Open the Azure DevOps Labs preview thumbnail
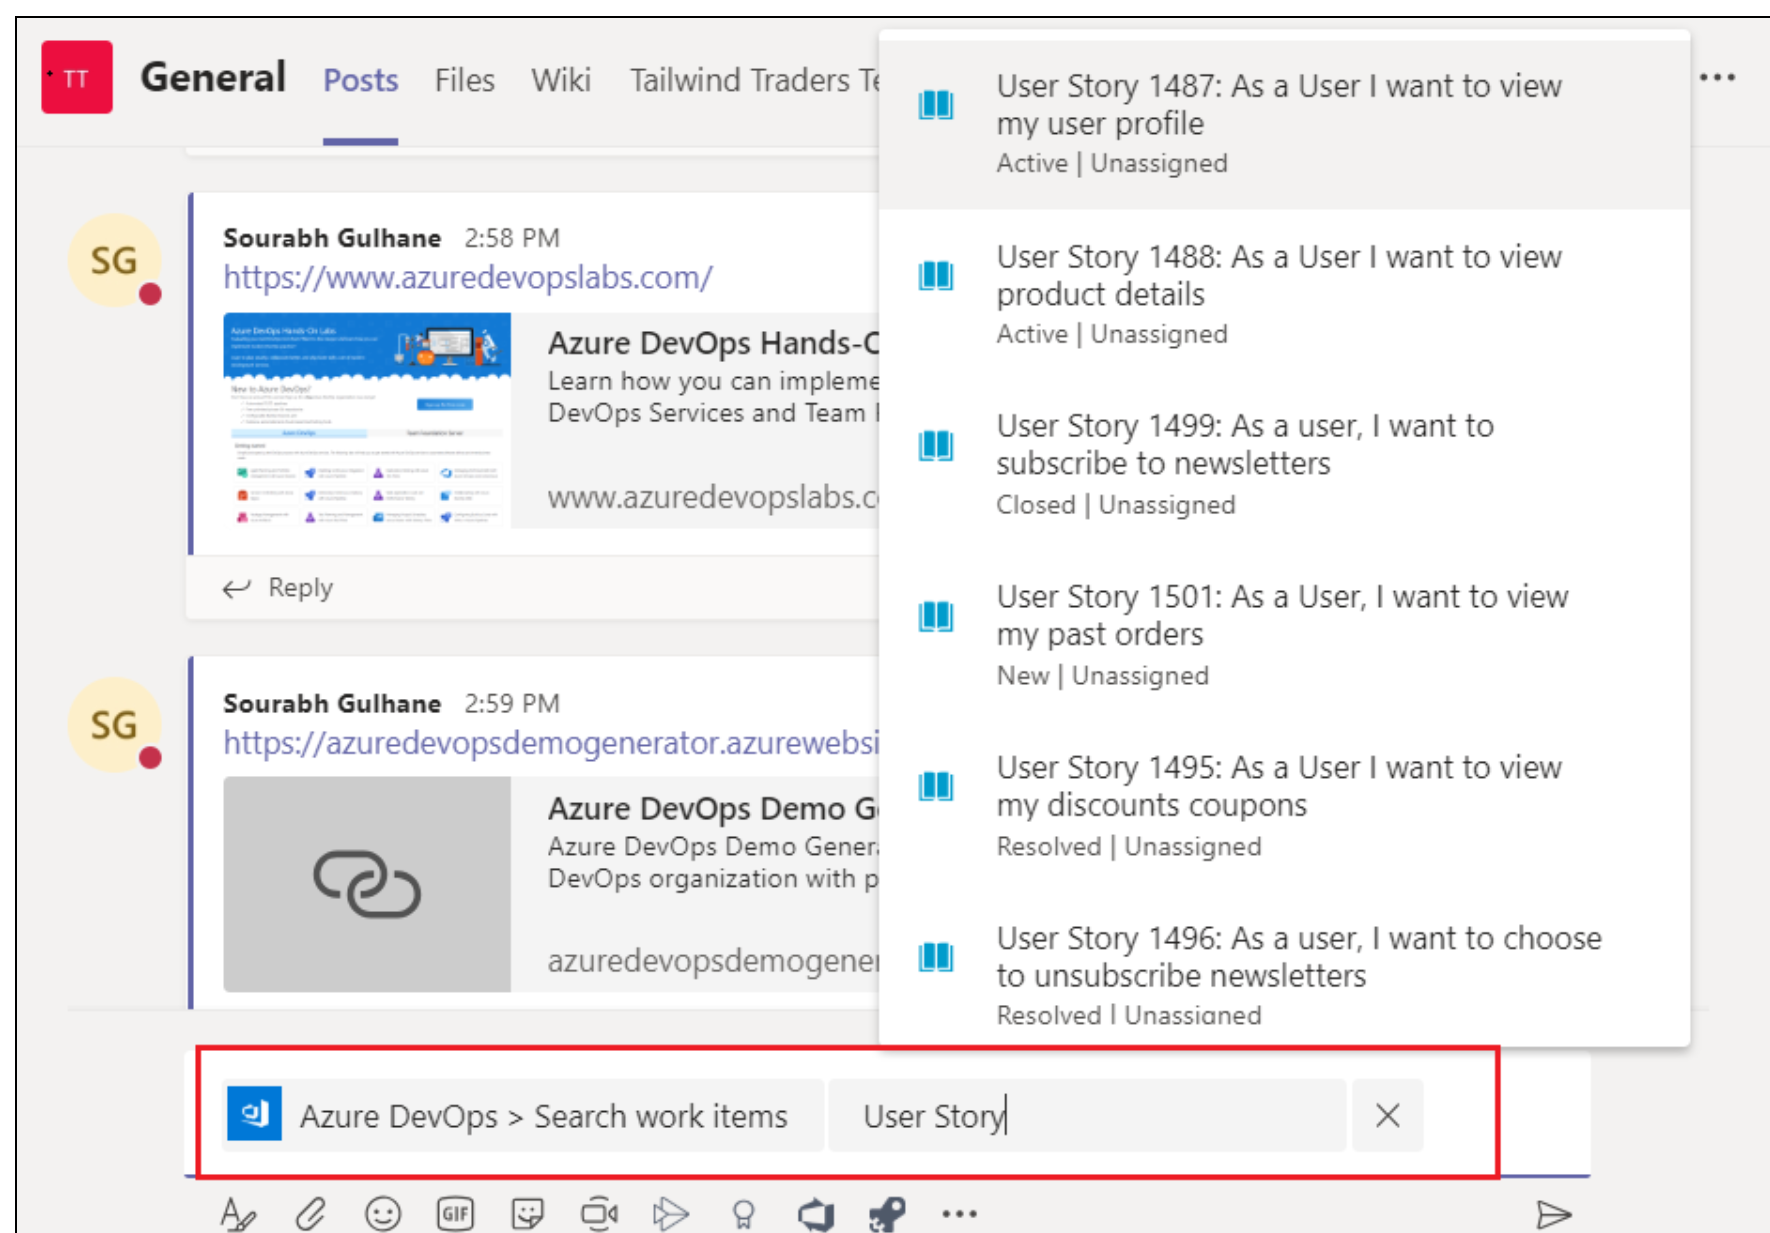Viewport: 1770px width, 1233px height. point(367,420)
